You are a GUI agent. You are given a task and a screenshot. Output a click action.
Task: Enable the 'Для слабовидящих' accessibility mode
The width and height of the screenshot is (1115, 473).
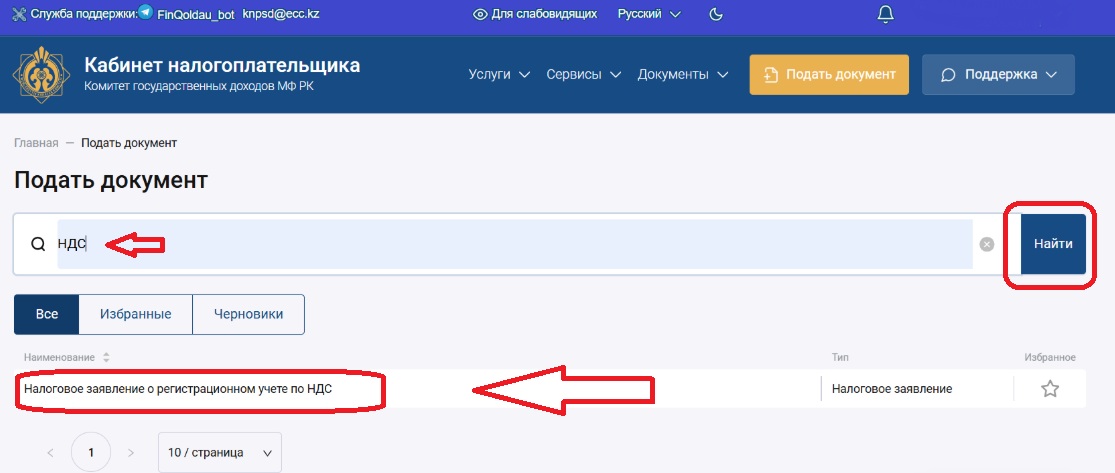click(535, 14)
